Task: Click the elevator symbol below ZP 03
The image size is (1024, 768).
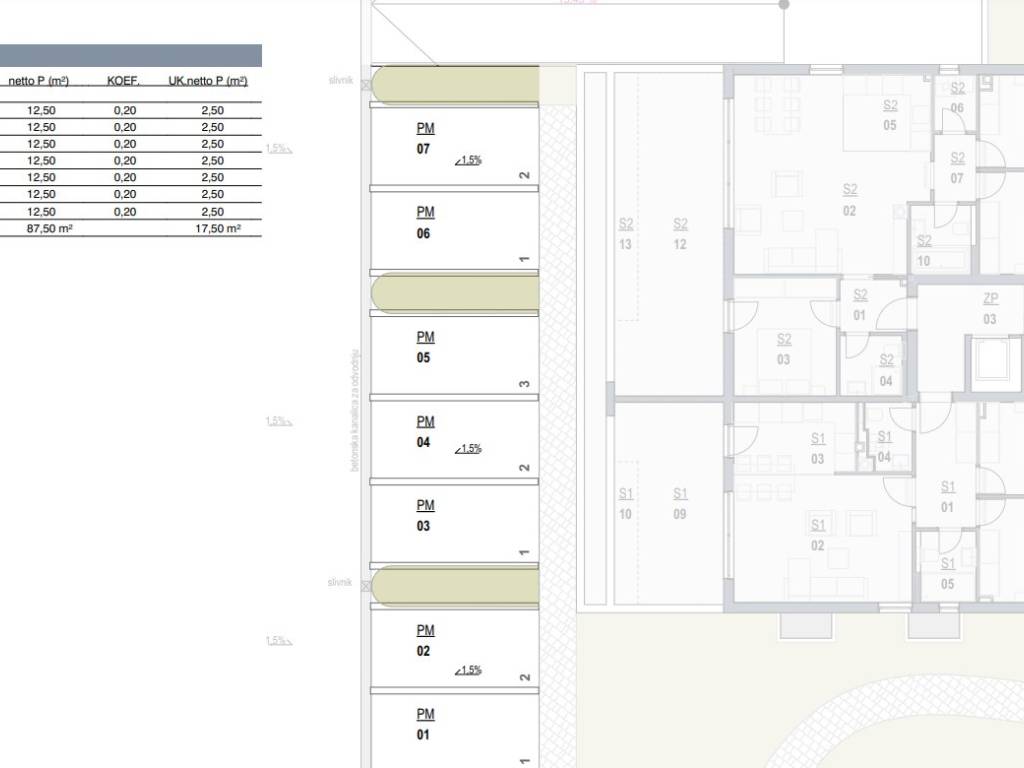Action: click(992, 363)
